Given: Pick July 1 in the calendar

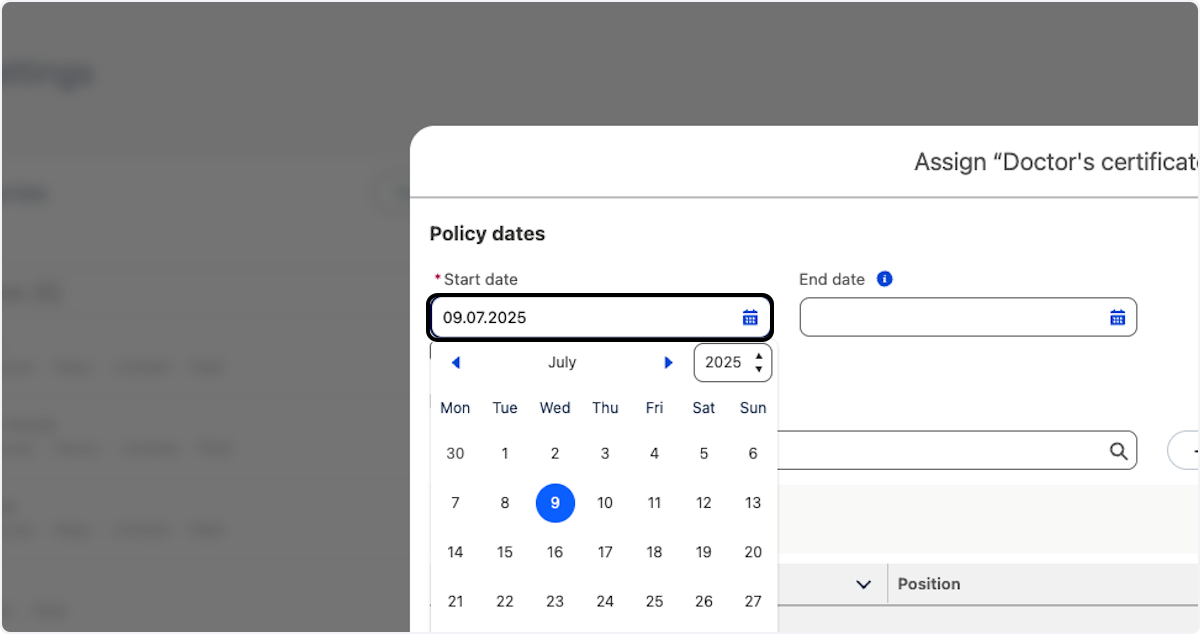Looking at the screenshot, I should 505,454.
